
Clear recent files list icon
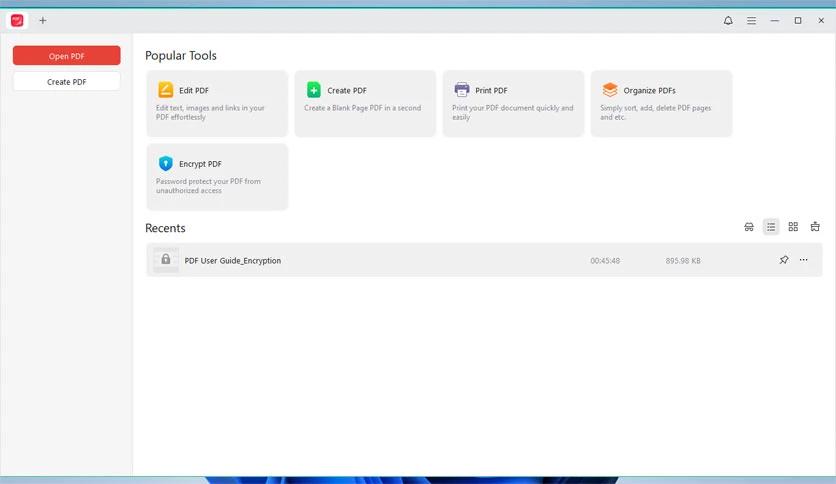pyautogui.click(x=815, y=227)
